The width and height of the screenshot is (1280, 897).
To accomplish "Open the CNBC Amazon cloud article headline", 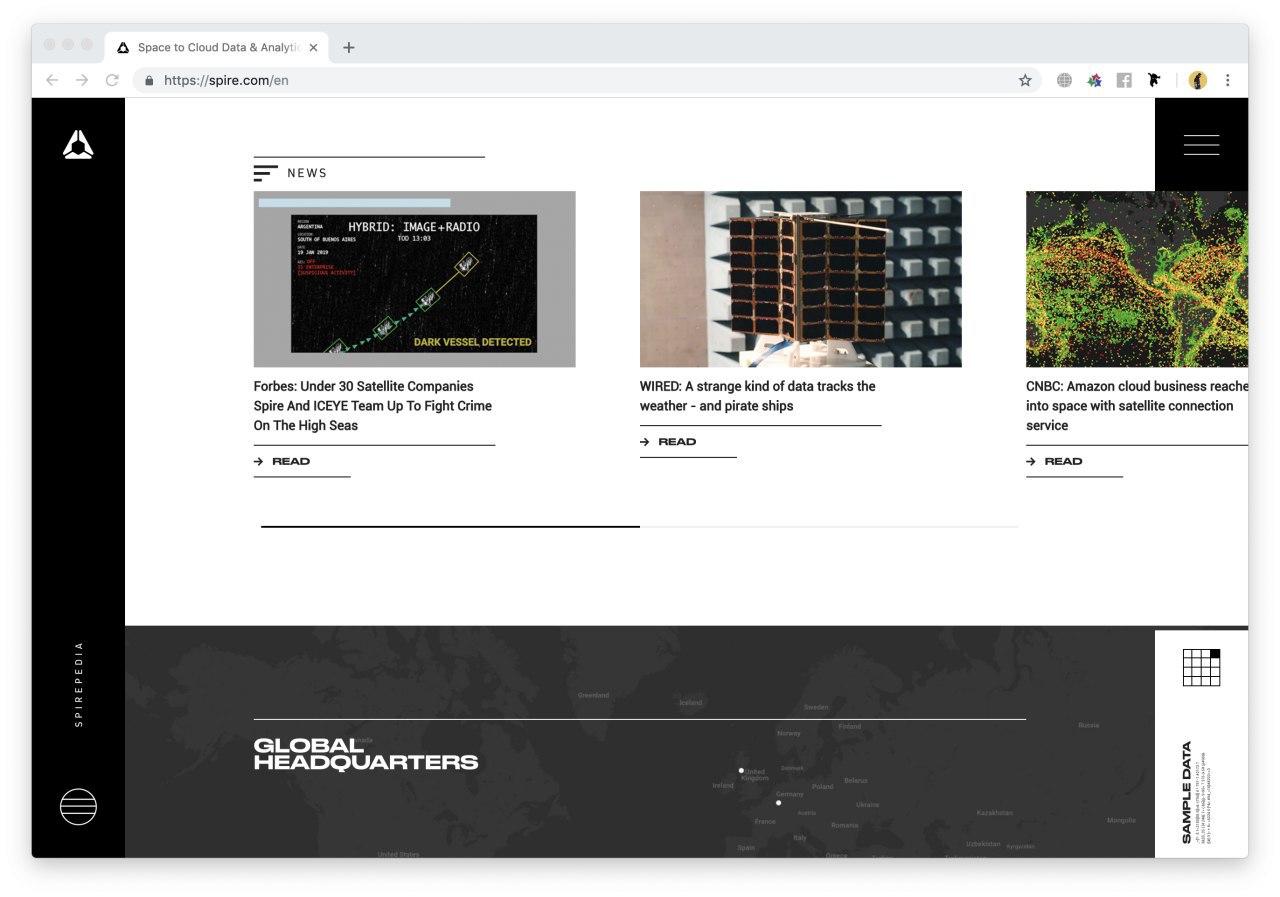I will click(1137, 405).
